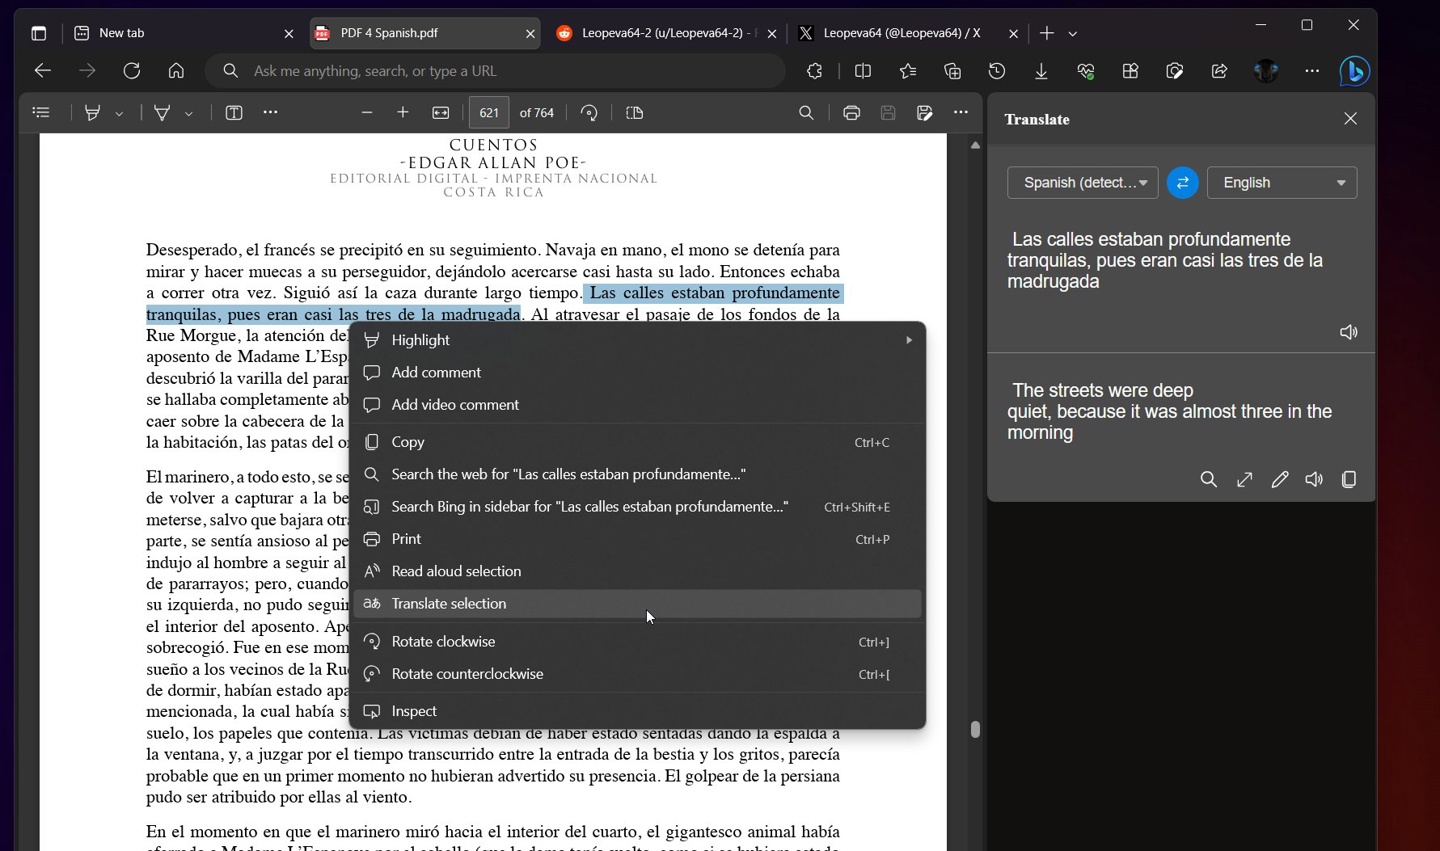1440x851 pixels.
Task: Expand draw tool options arrow
Action: click(x=189, y=114)
